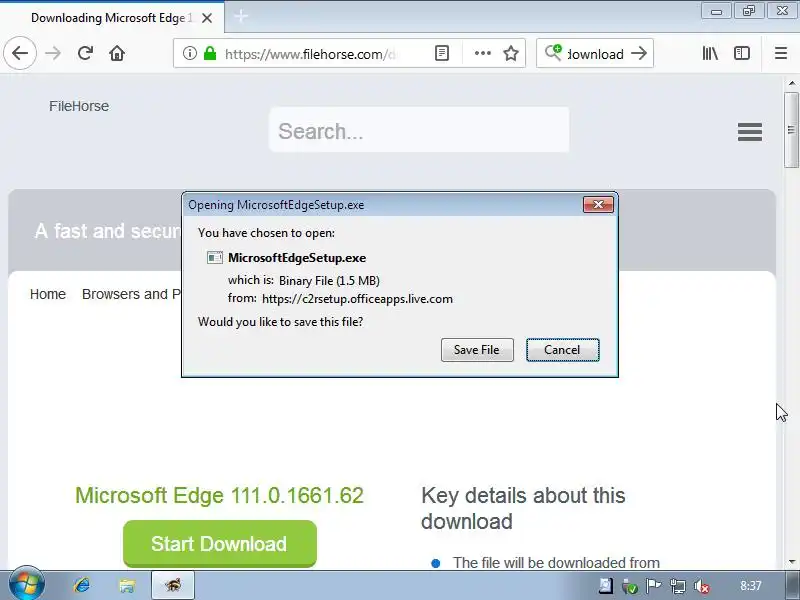800x600 pixels.
Task: Click the MicrosoftEdgeSetup.exe file name
Action: tap(297, 258)
